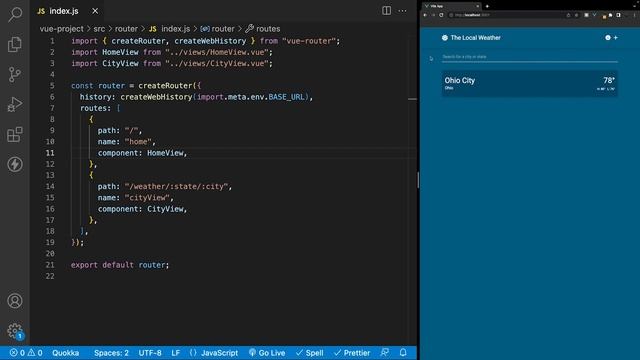
Task: Click the sun logo icon beside the title
Action: [444, 38]
